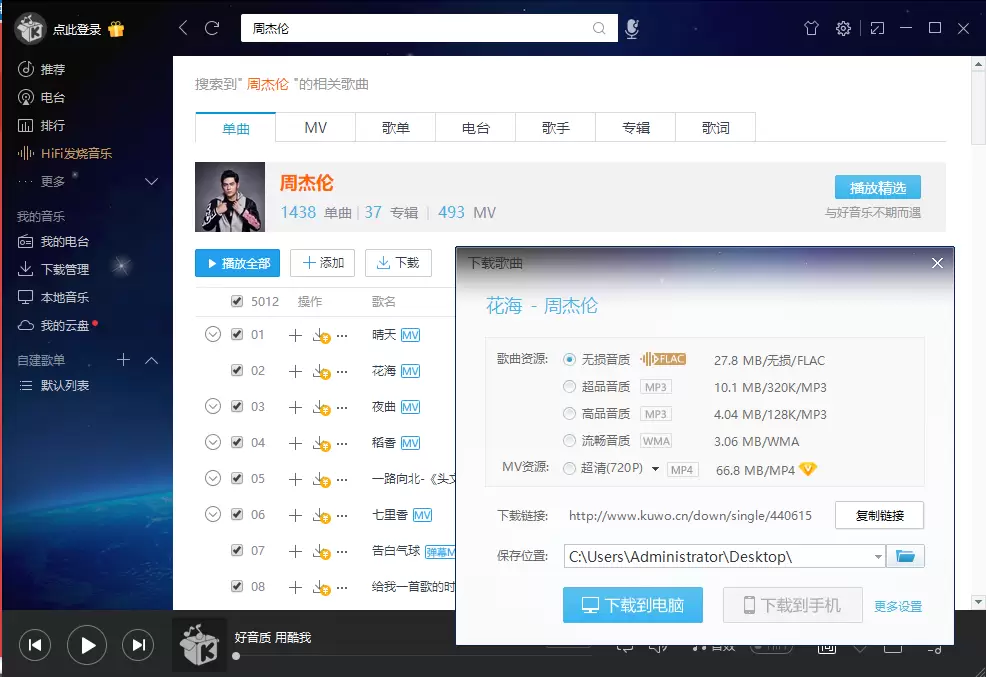Collapse the 自建歌单 section
The width and height of the screenshot is (986, 677).
152,360
